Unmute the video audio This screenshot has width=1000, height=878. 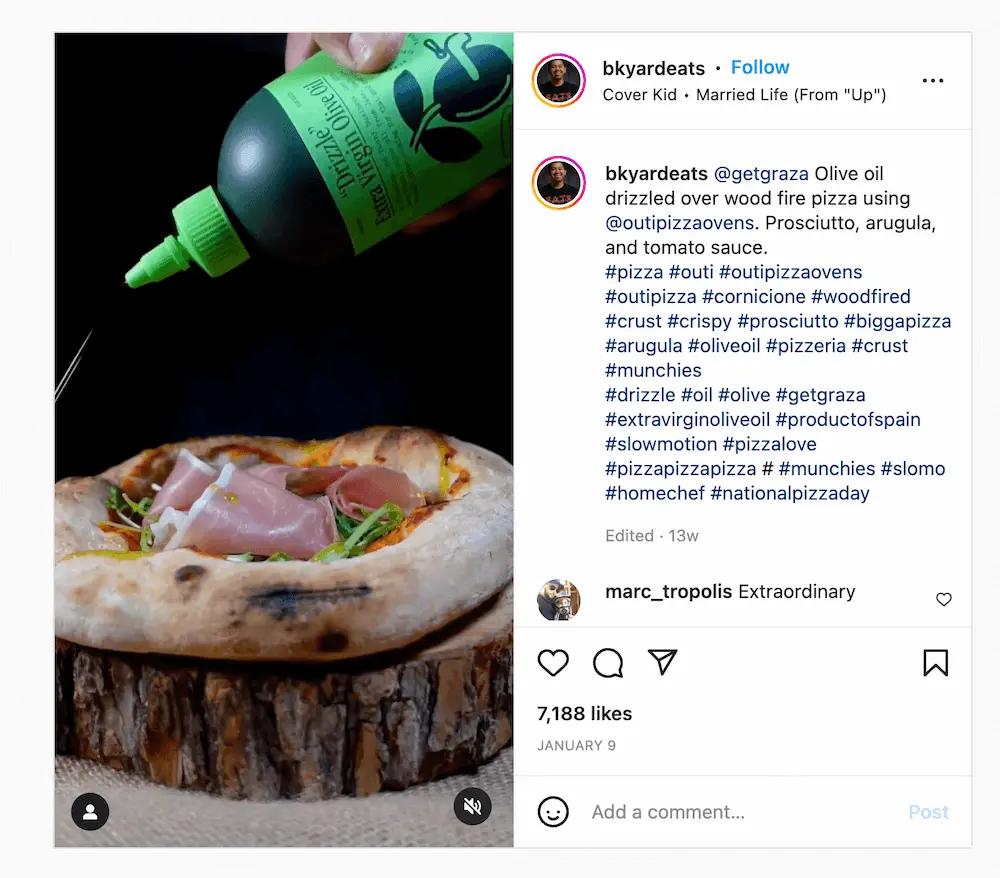(472, 806)
